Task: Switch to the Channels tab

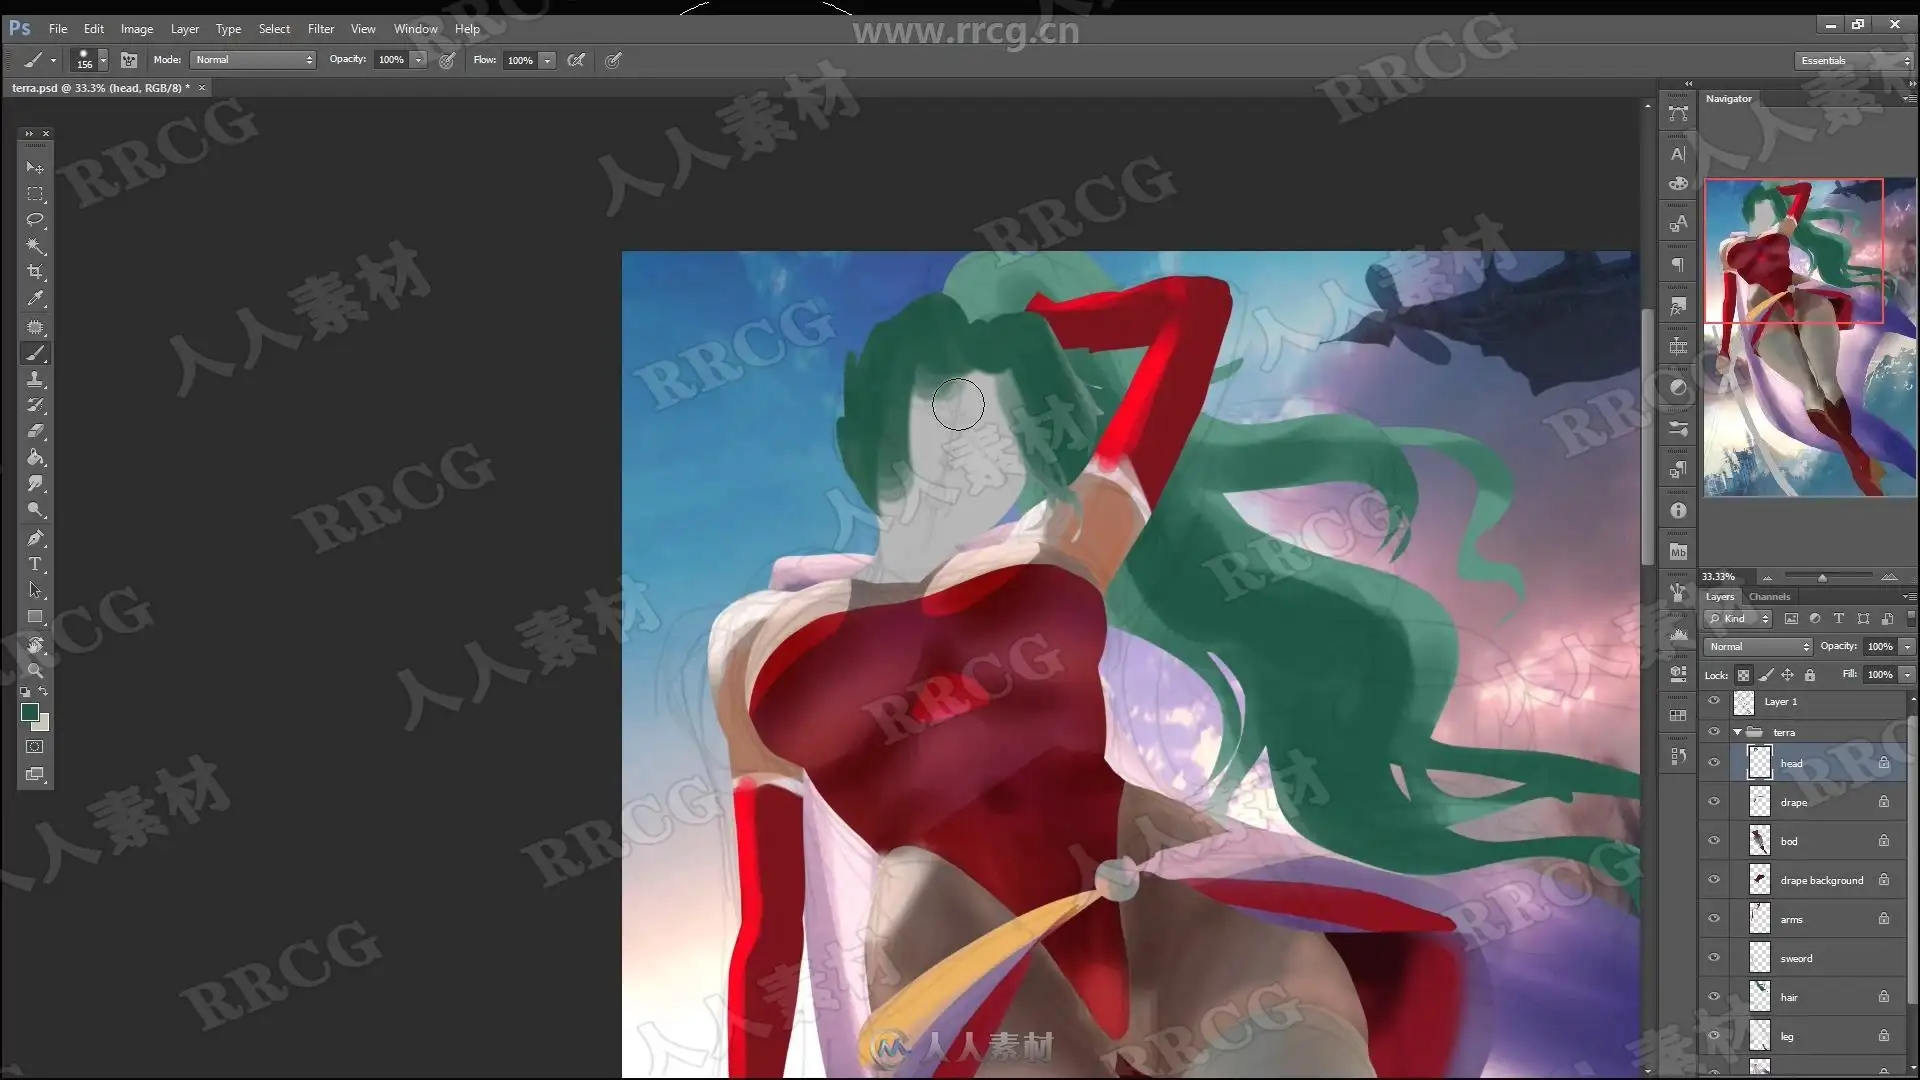Action: 1769,597
